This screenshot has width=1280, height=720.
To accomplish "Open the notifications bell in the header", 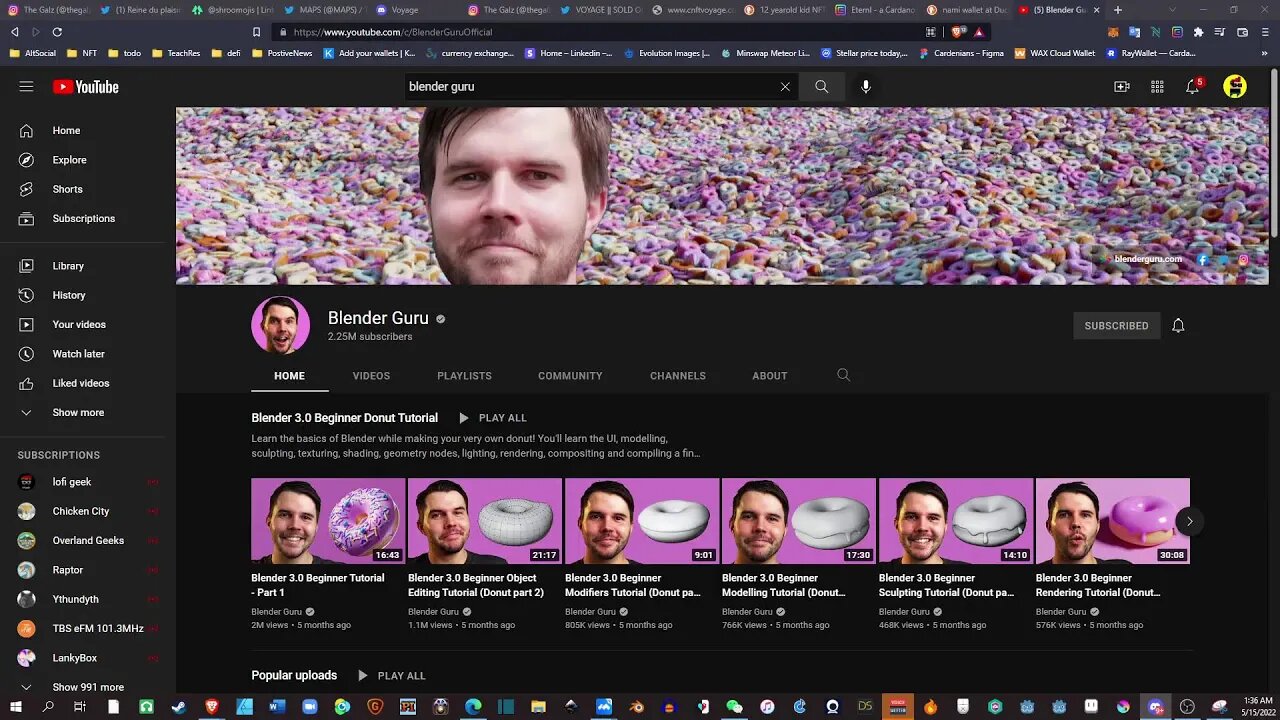I will coord(1192,87).
